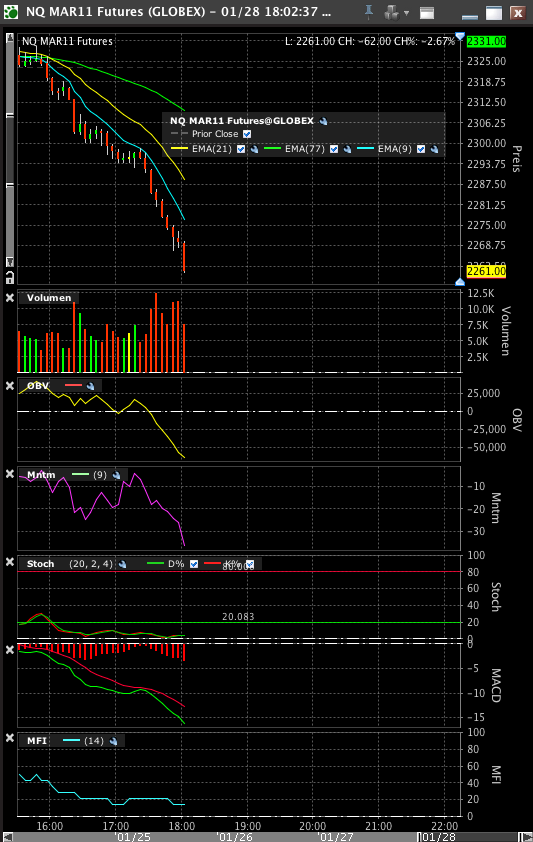This screenshot has height=842, width=533.
Task: Toggle EMA(9) visibility checkbox
Action: point(421,149)
